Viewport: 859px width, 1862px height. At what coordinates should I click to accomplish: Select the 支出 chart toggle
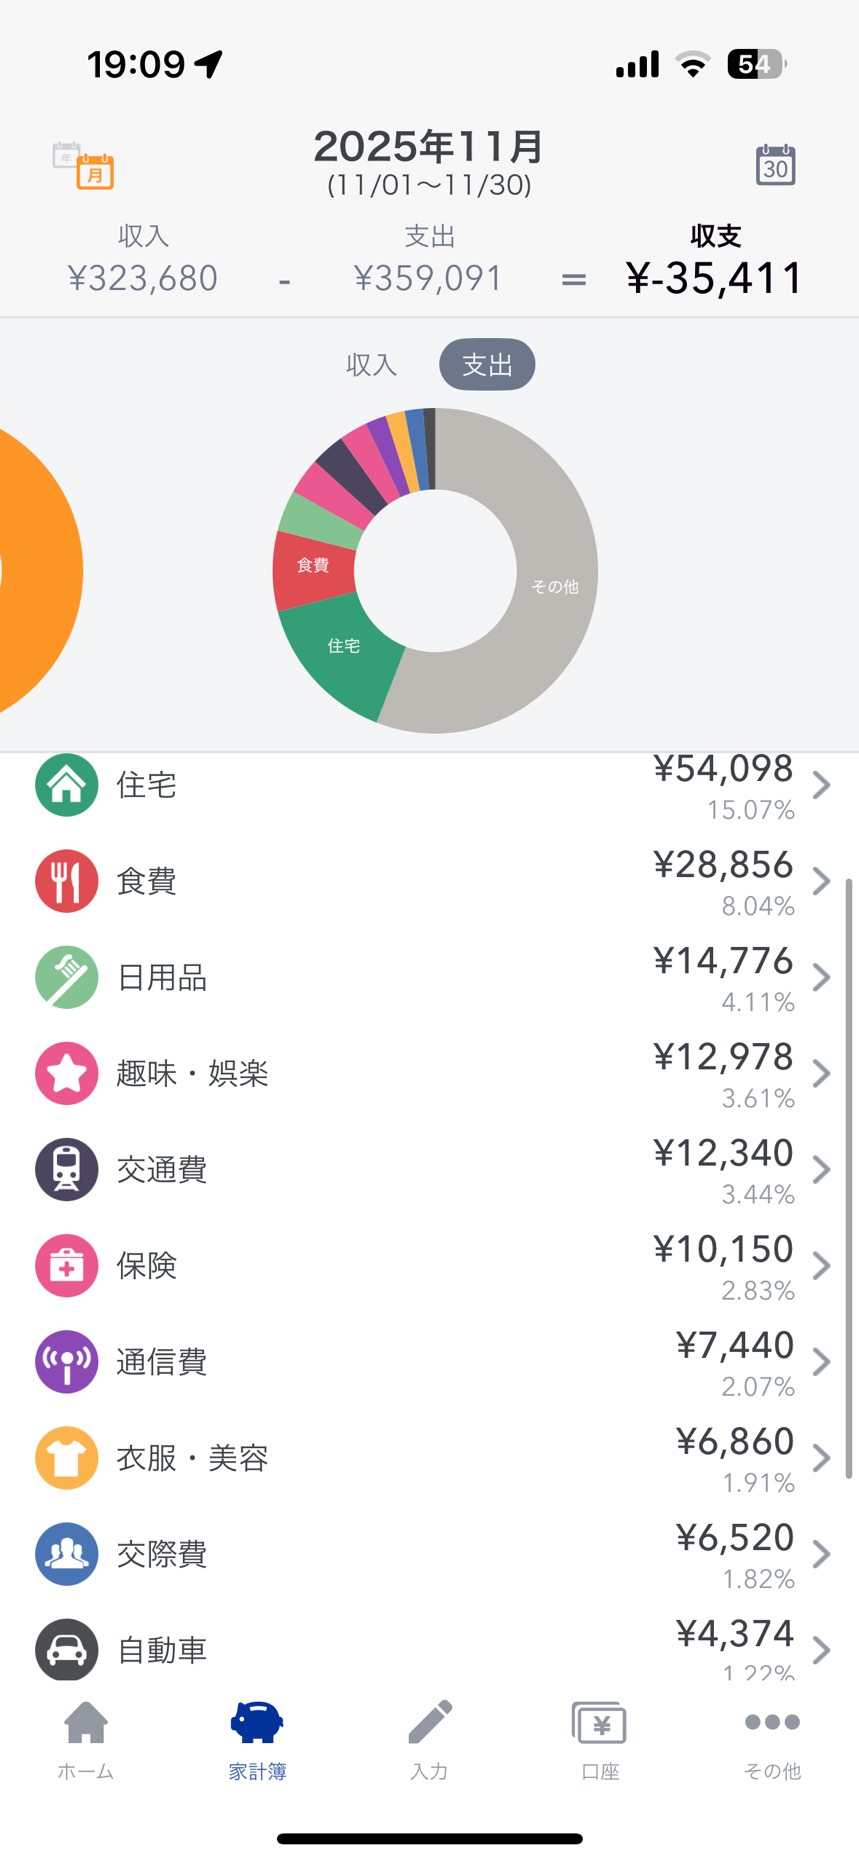pyautogui.click(x=487, y=365)
